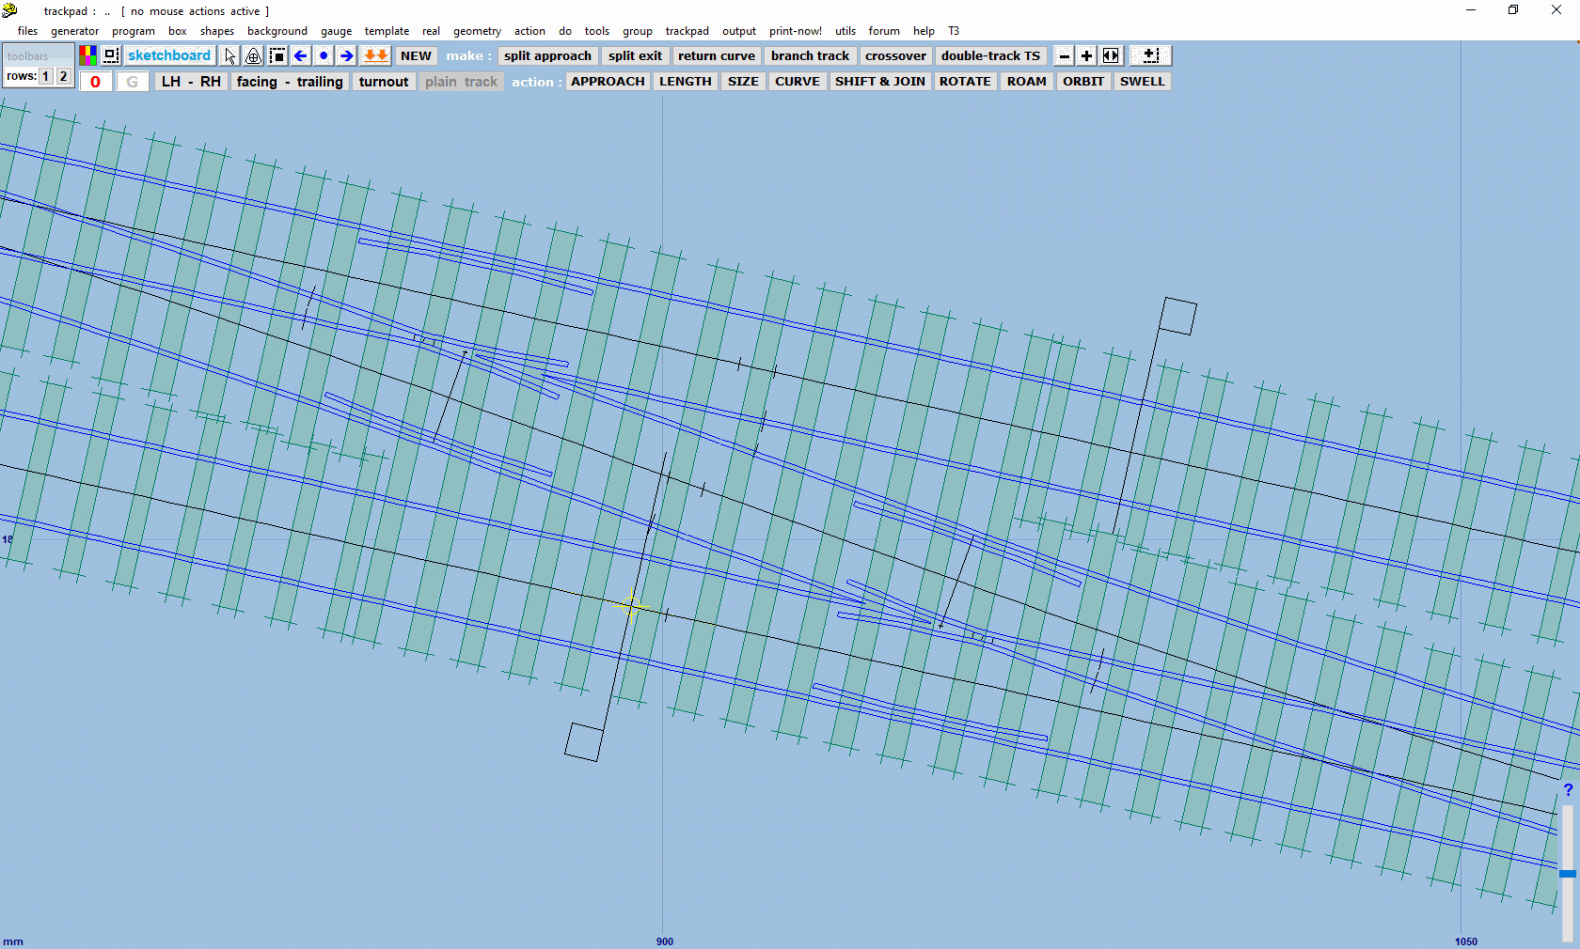Click the opposing triangles icon button
The width and height of the screenshot is (1580, 949).
pyautogui.click(x=1111, y=56)
